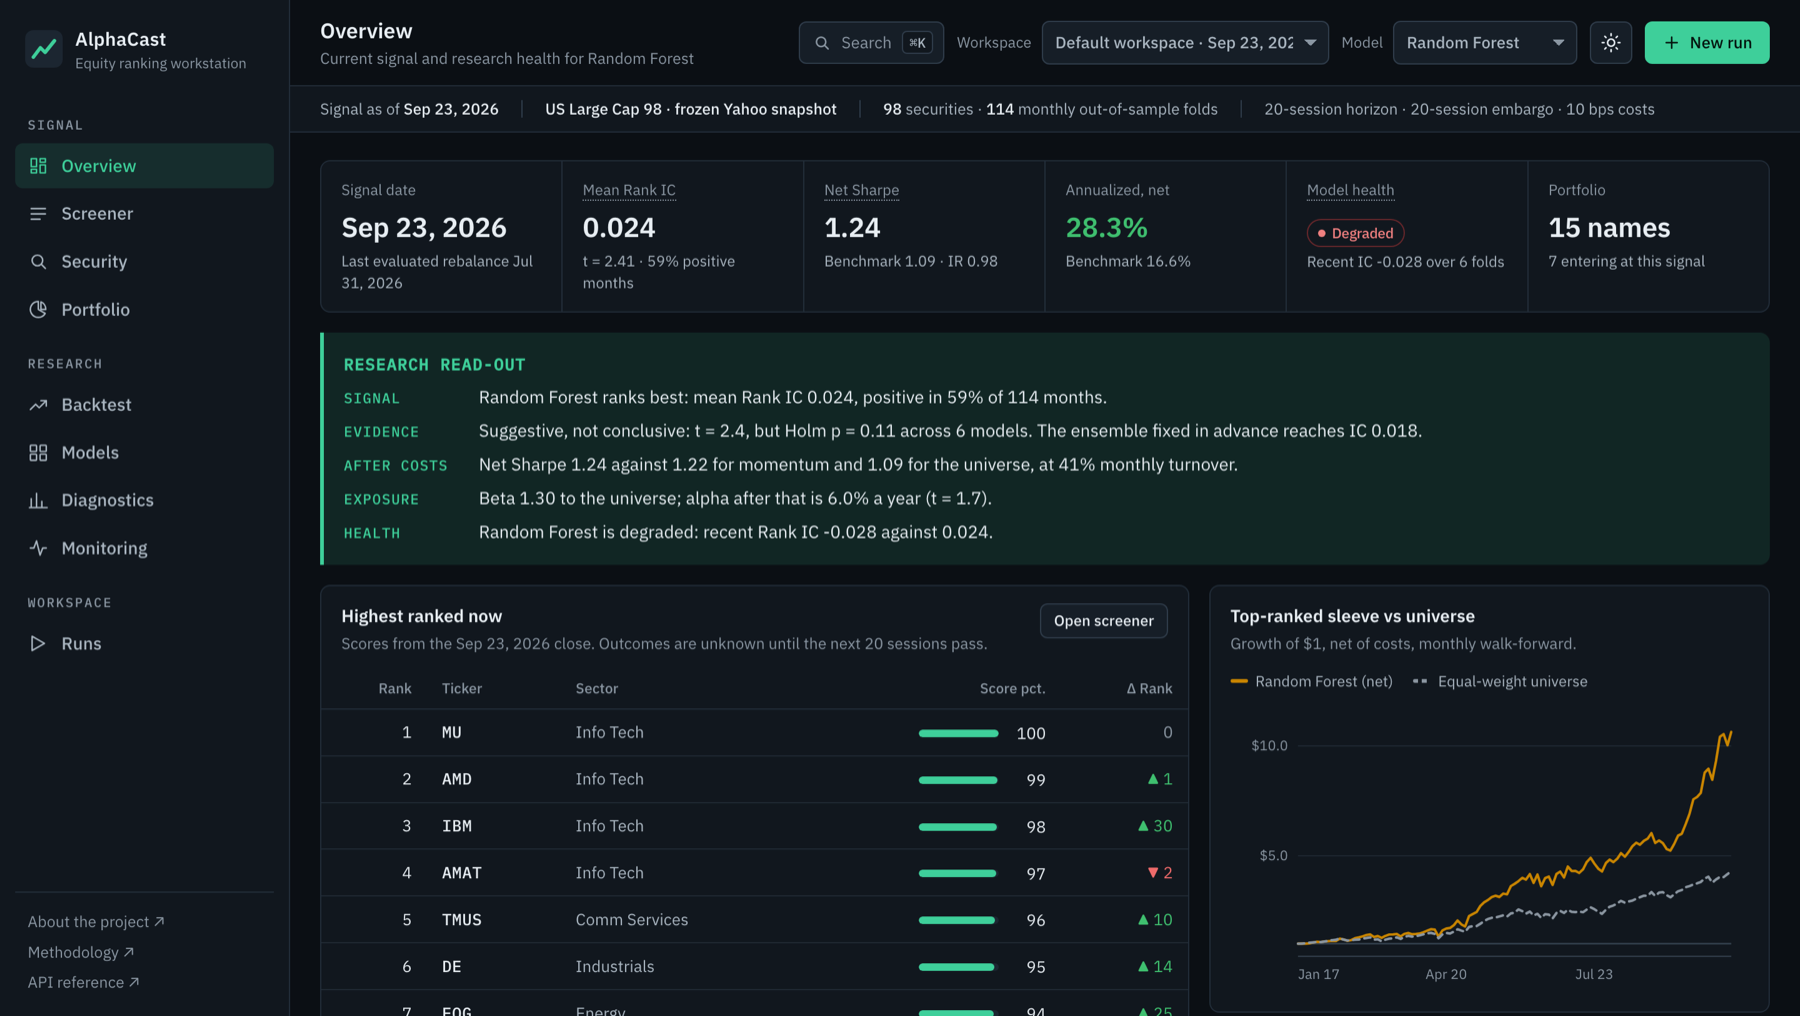Click the Model health label
This screenshot has width=1800, height=1016.
(1350, 190)
